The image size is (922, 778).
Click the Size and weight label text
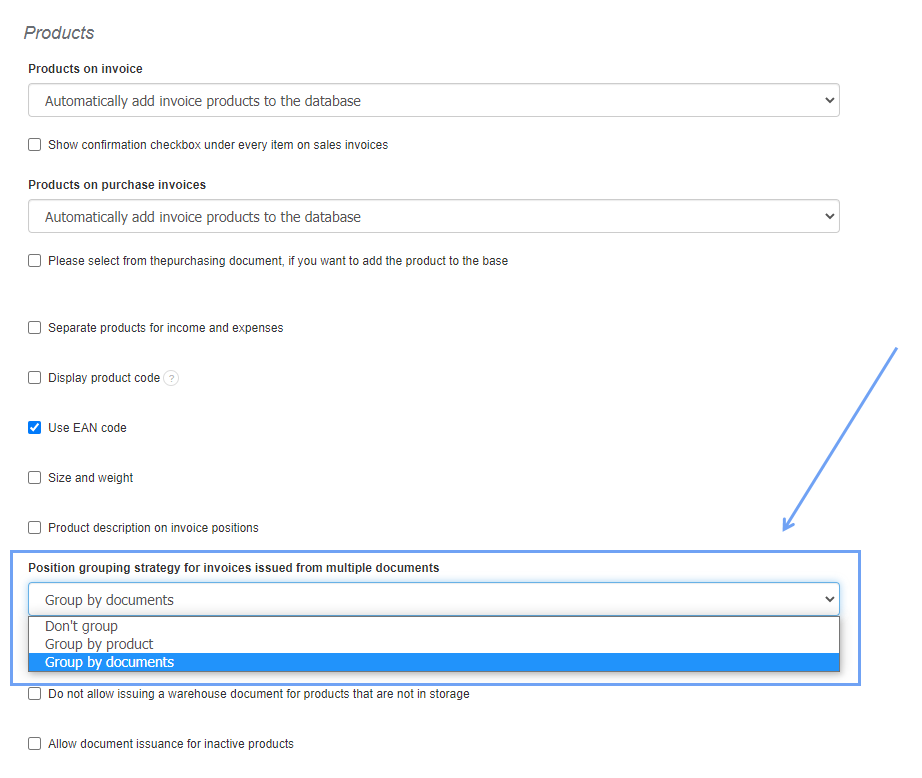[90, 478]
